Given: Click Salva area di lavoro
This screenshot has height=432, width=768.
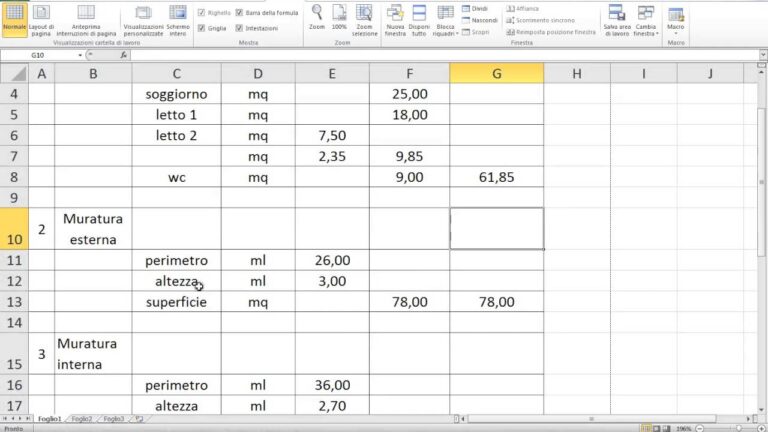Looking at the screenshot, I should [x=617, y=20].
